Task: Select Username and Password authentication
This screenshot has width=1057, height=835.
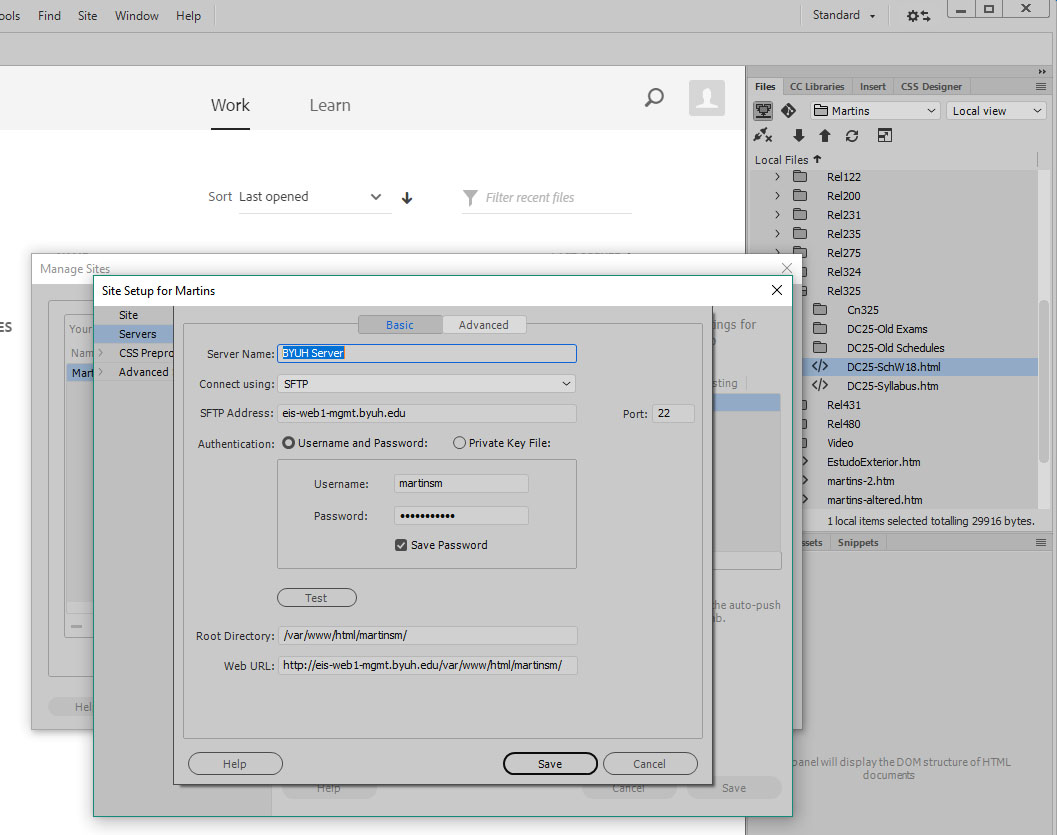Action: (289, 443)
